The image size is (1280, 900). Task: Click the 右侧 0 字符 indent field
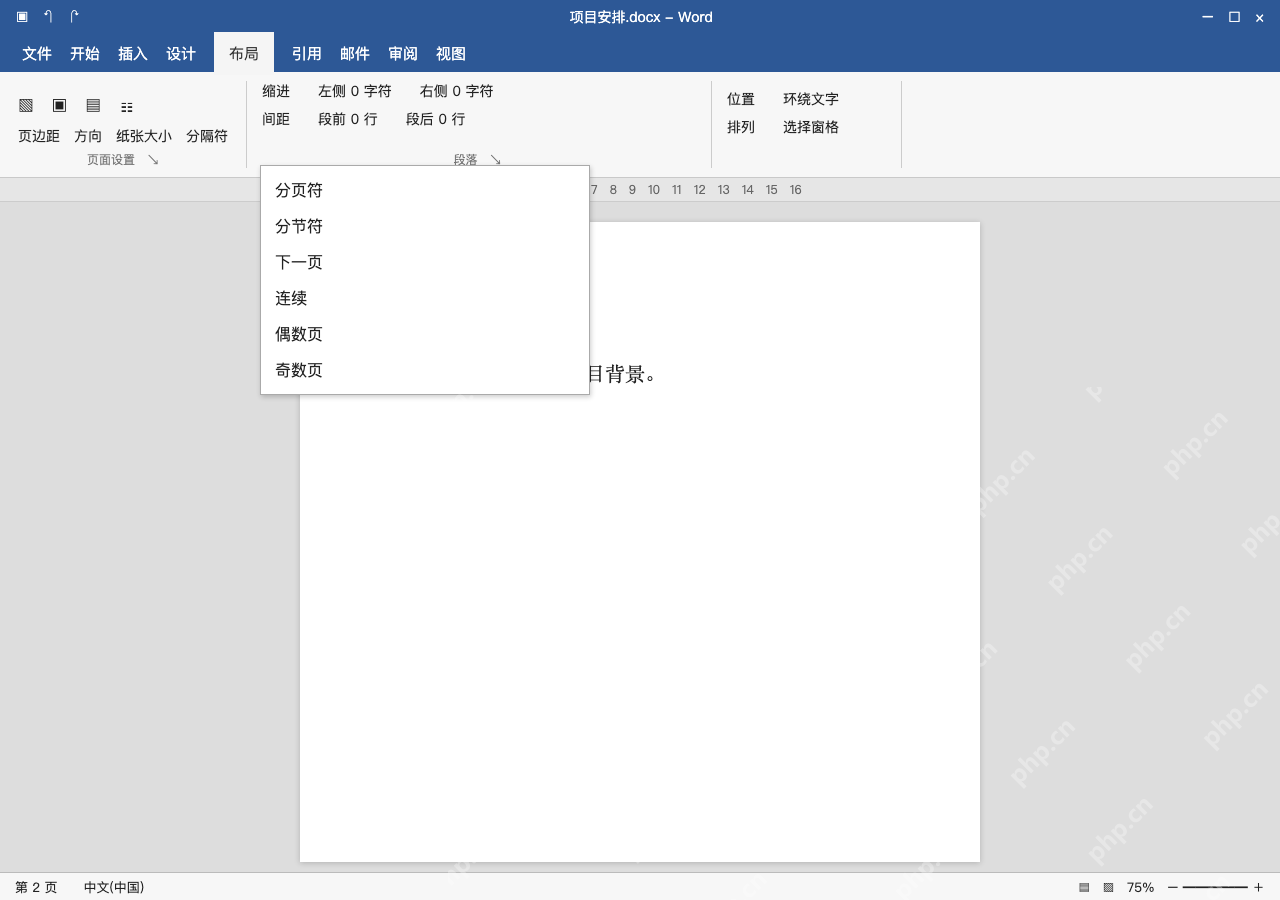(x=457, y=91)
